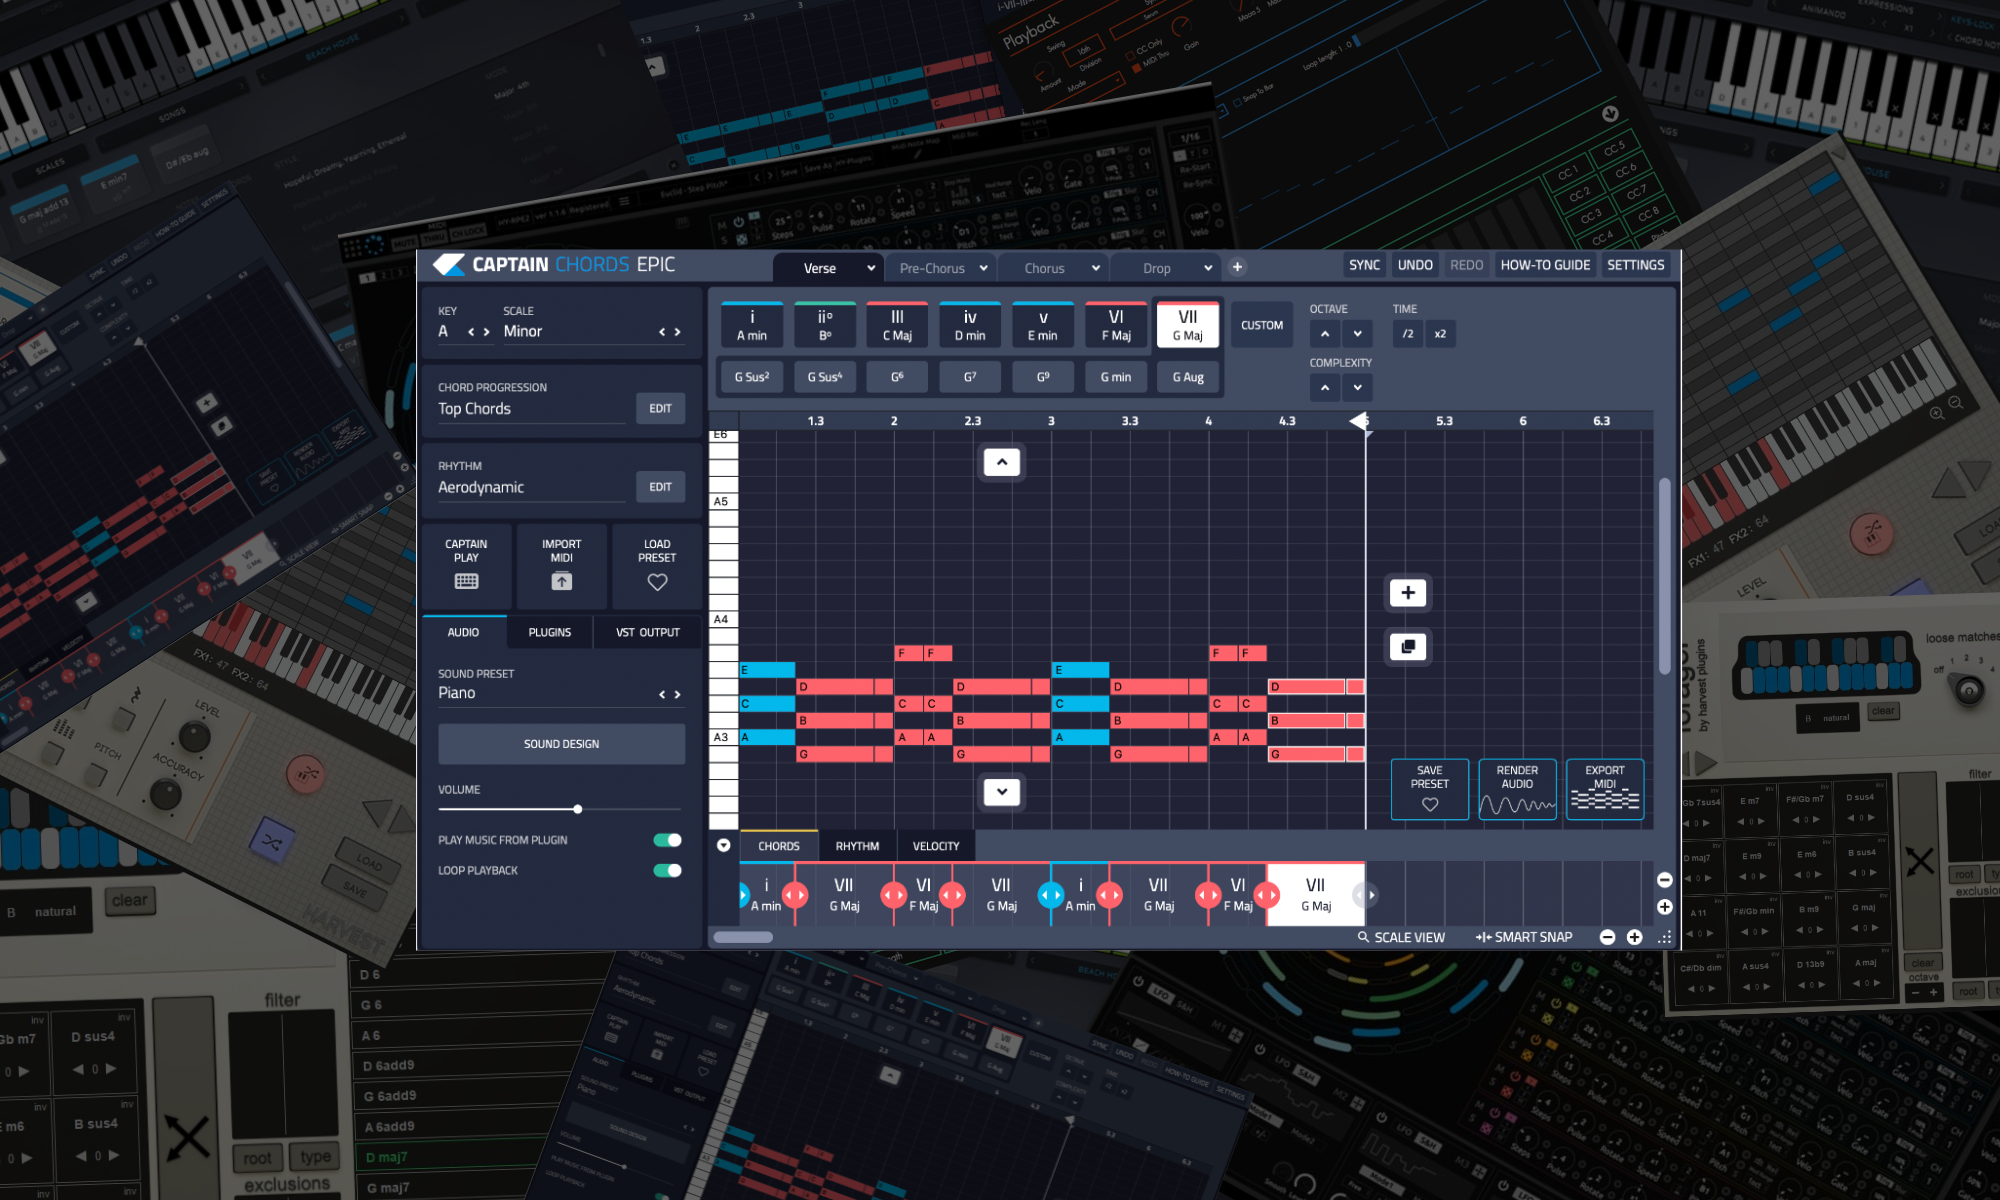
Task: Open the How-To Guide
Action: coord(1544,265)
